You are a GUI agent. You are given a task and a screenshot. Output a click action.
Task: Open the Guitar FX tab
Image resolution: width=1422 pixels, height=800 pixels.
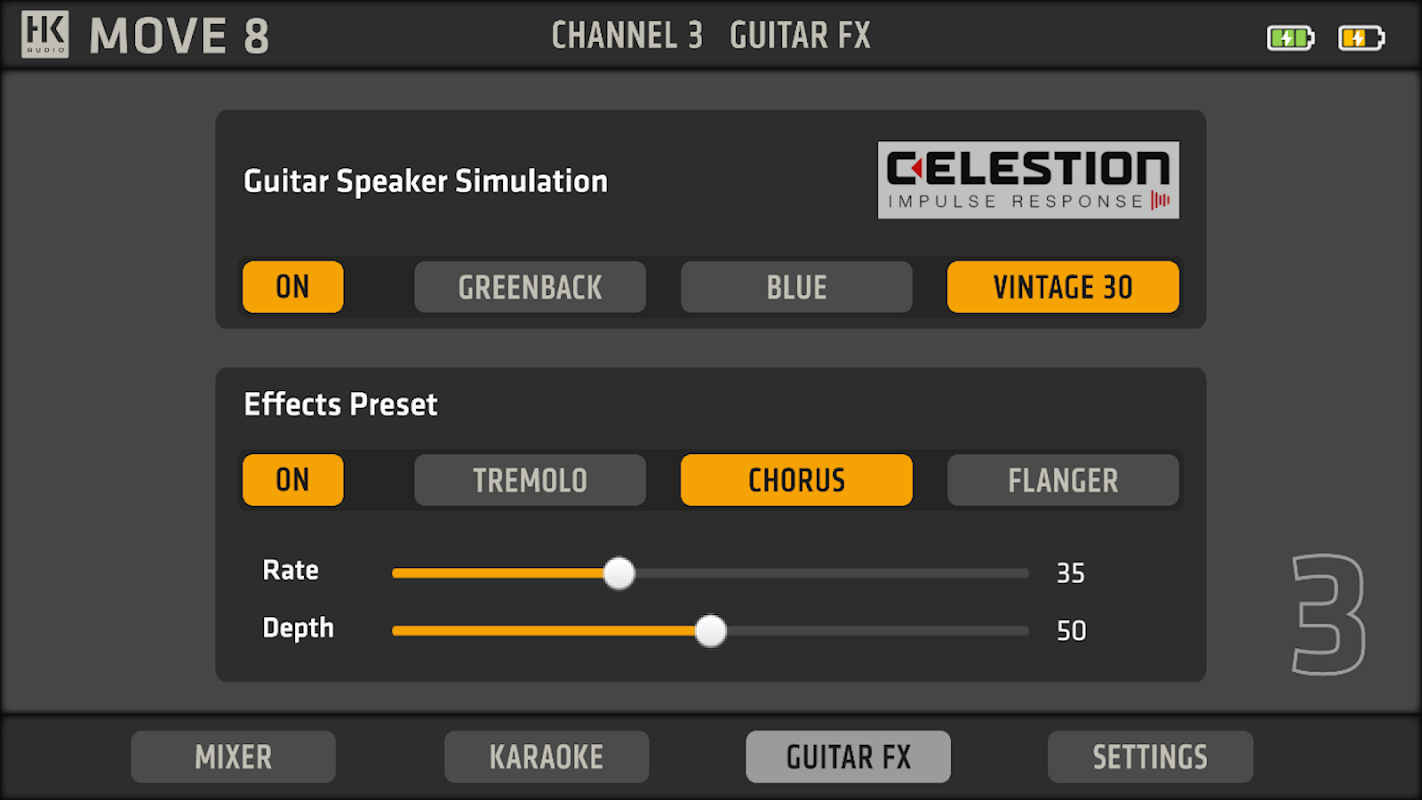[848, 757]
